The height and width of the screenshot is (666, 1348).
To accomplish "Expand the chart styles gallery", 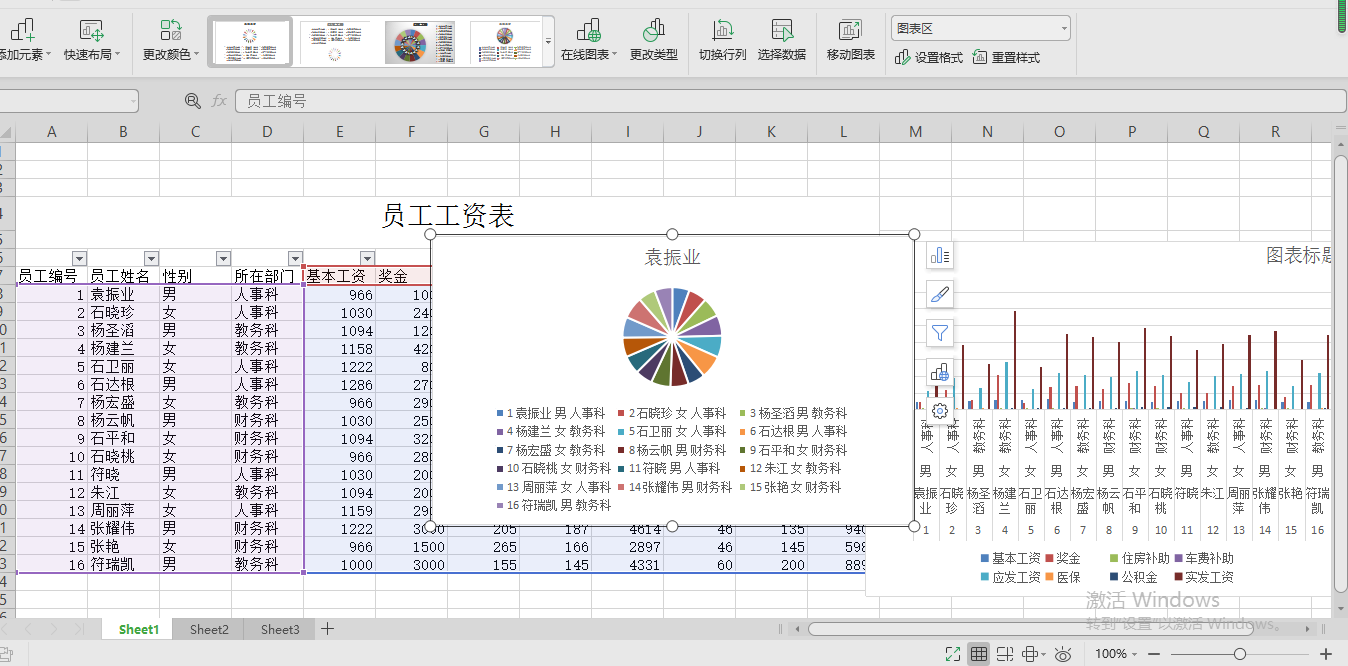I will 548,42.
